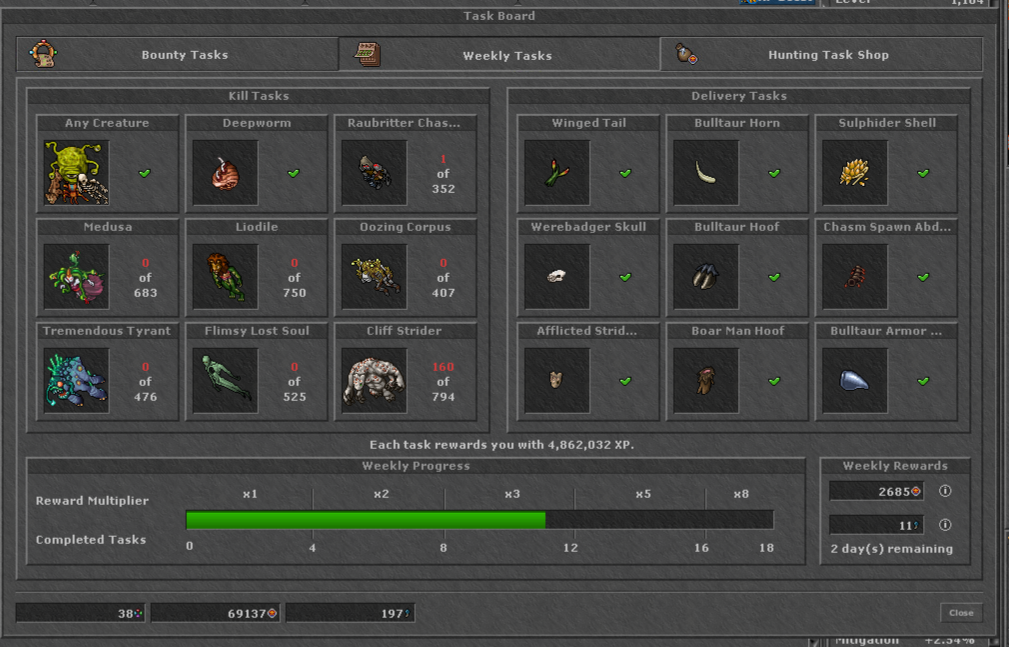This screenshot has width=1009, height=647.
Task: Click the Deepworm green checkmark
Action: (293, 173)
